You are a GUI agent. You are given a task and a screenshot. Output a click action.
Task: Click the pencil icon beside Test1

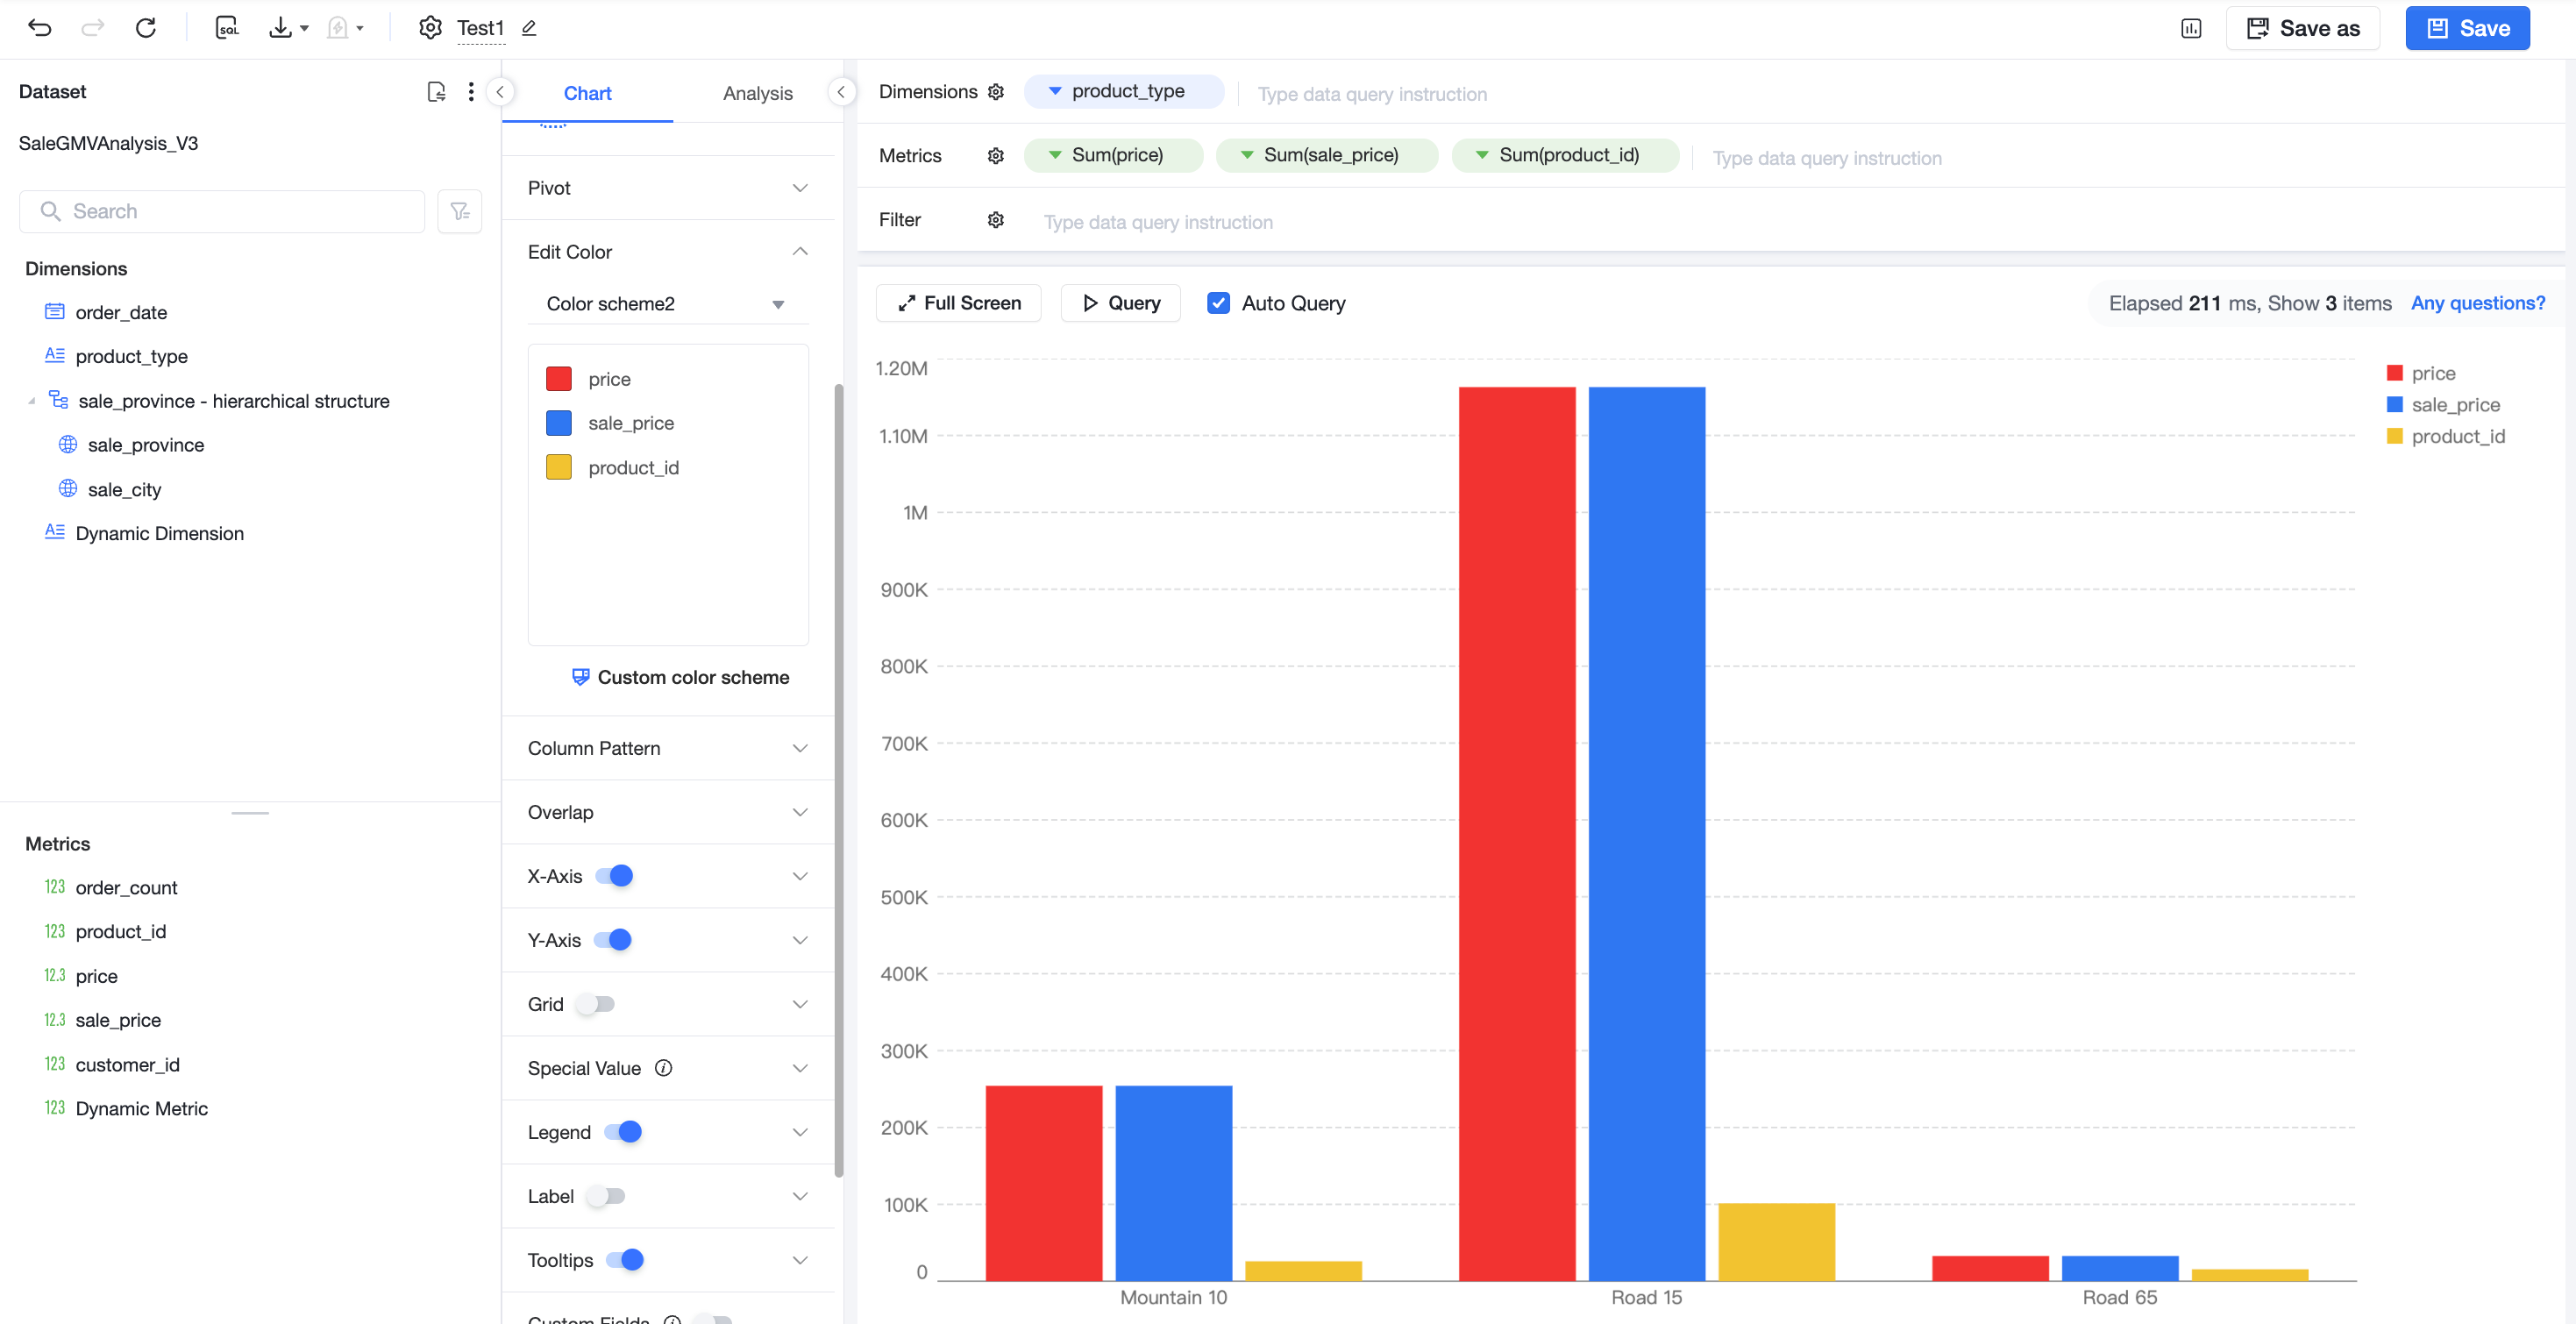(529, 28)
